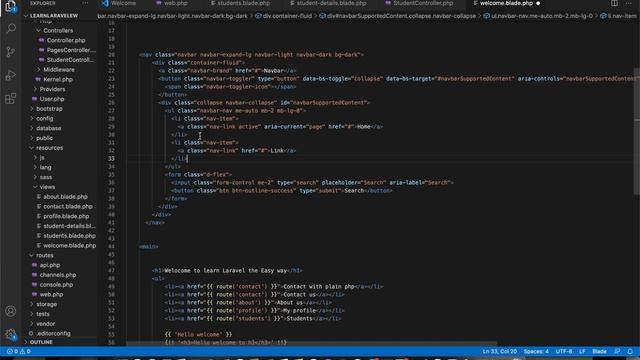Open contact.blade.php in explorer
Screen dimensions: 640x360
[68, 207]
